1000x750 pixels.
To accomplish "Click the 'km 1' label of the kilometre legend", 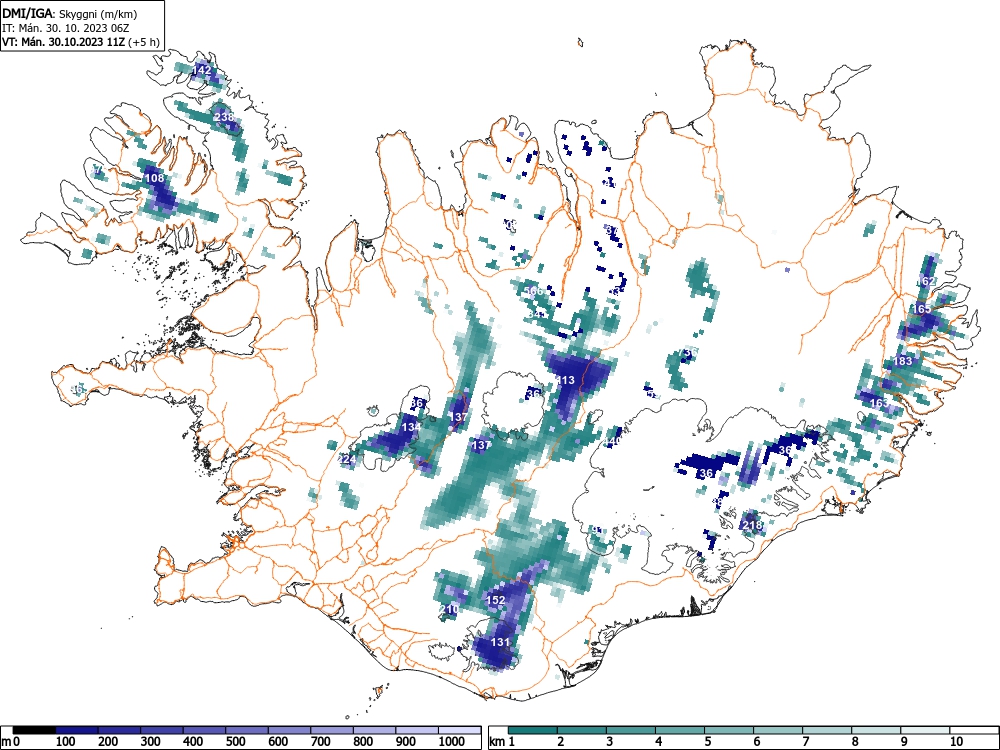I will [502, 742].
